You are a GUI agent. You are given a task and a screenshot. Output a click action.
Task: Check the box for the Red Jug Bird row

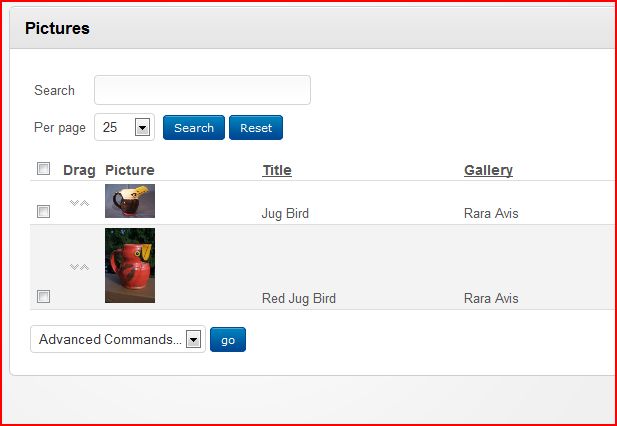[x=43, y=296]
